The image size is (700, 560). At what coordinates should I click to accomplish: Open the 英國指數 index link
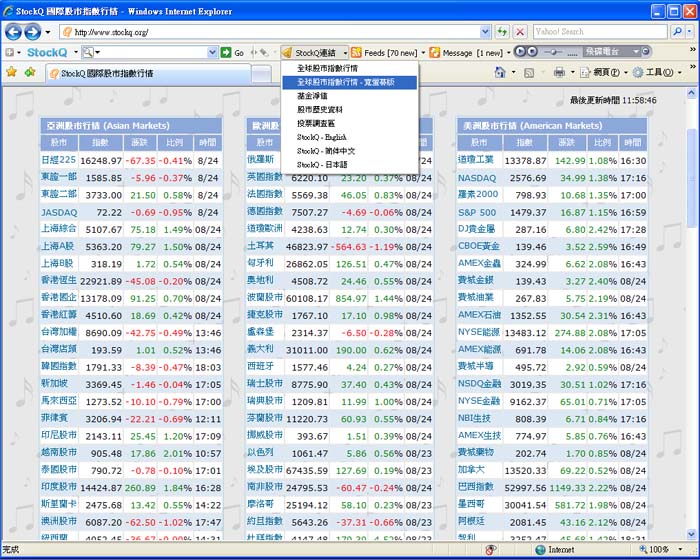[x=265, y=177]
